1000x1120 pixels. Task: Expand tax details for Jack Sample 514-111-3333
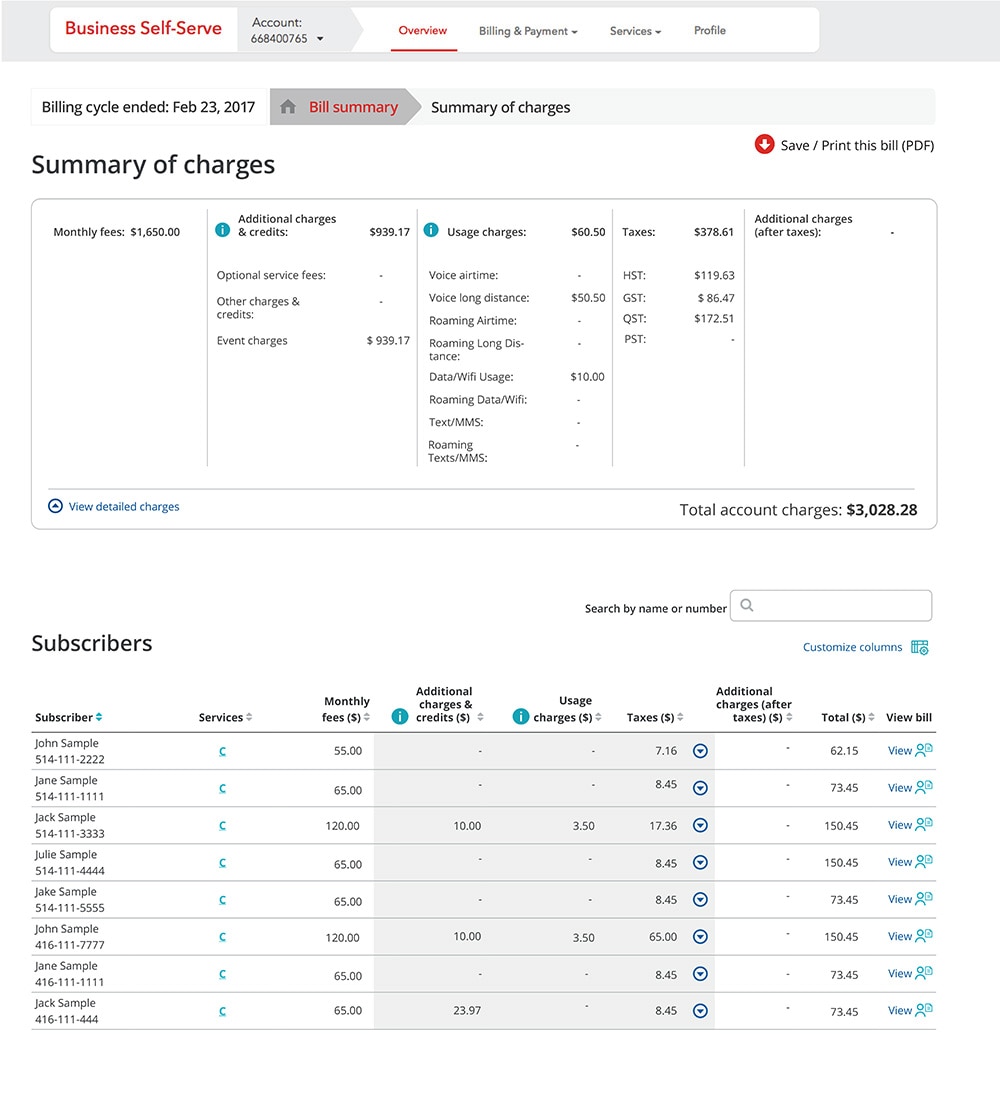tap(700, 825)
